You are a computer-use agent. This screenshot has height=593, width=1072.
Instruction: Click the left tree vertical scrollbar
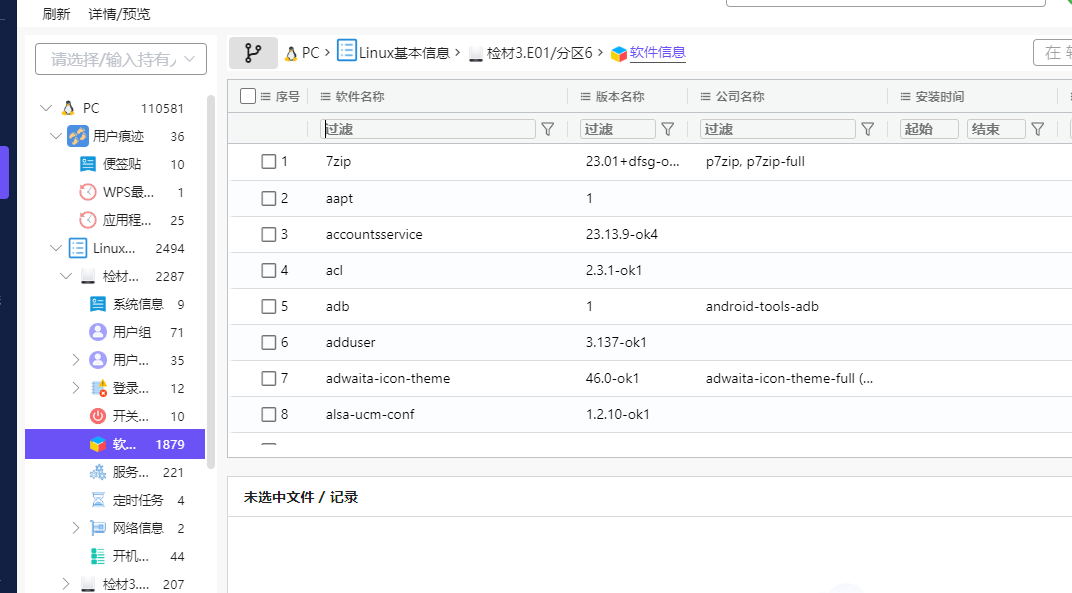(210, 280)
